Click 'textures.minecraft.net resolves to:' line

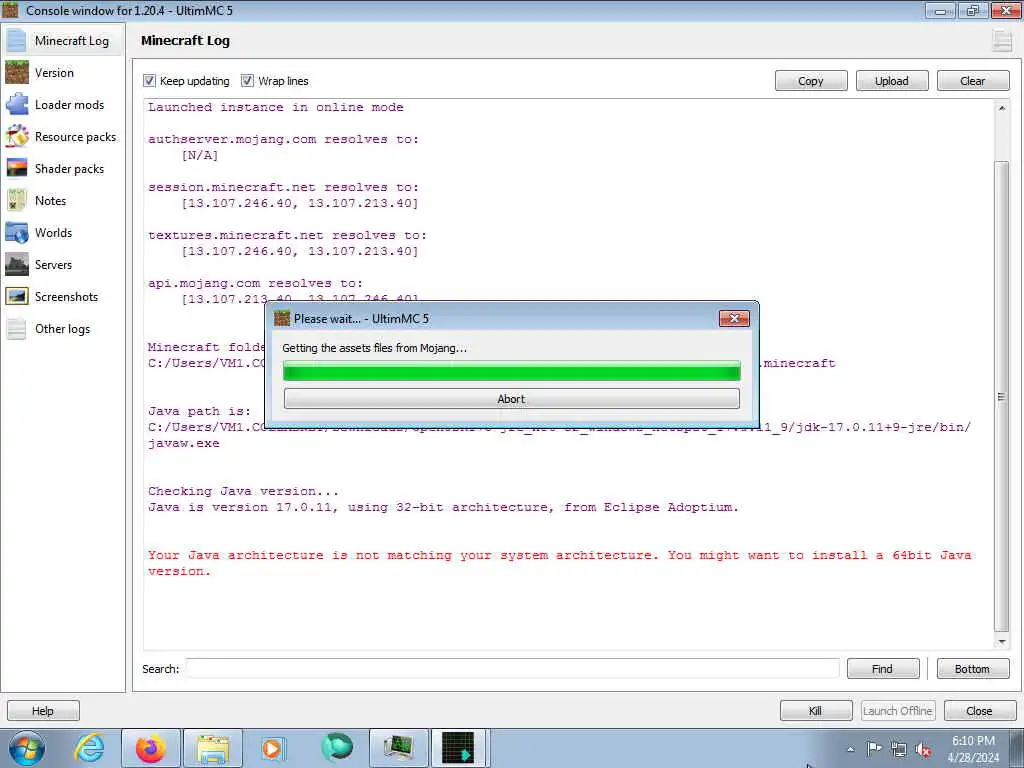(x=287, y=235)
